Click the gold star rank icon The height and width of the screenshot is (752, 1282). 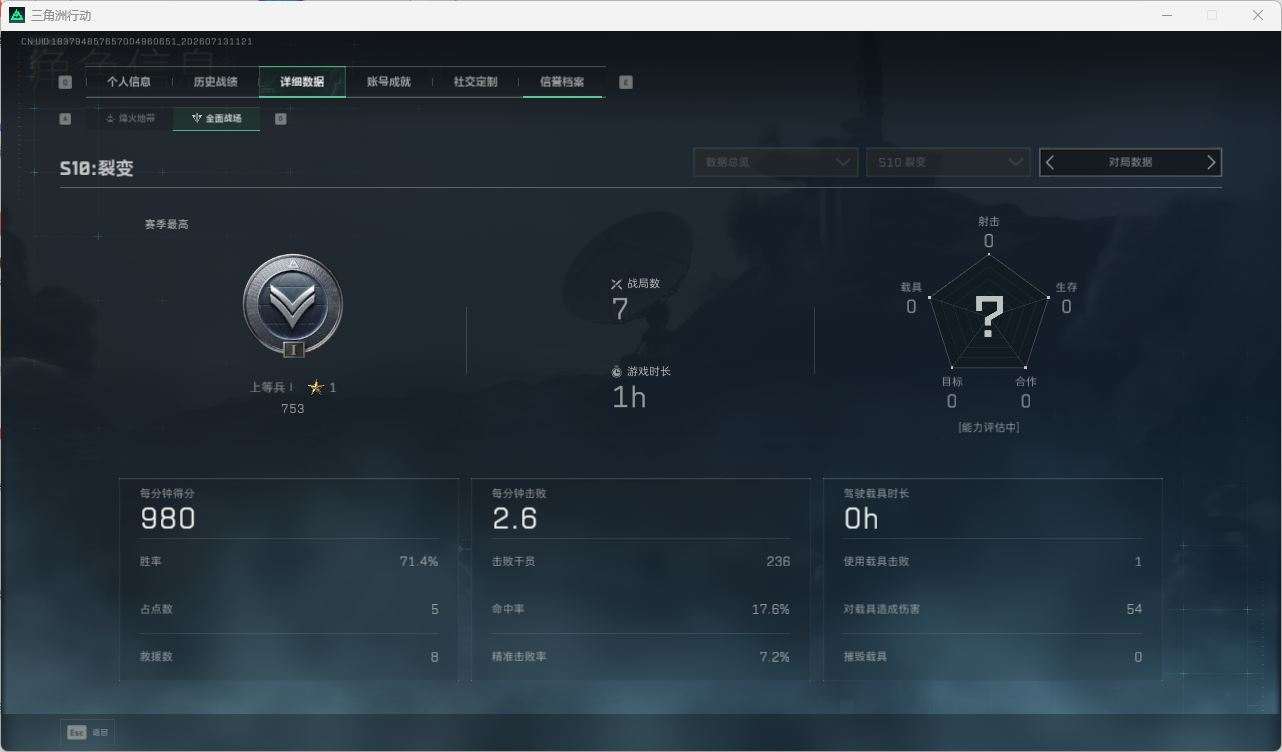point(316,387)
